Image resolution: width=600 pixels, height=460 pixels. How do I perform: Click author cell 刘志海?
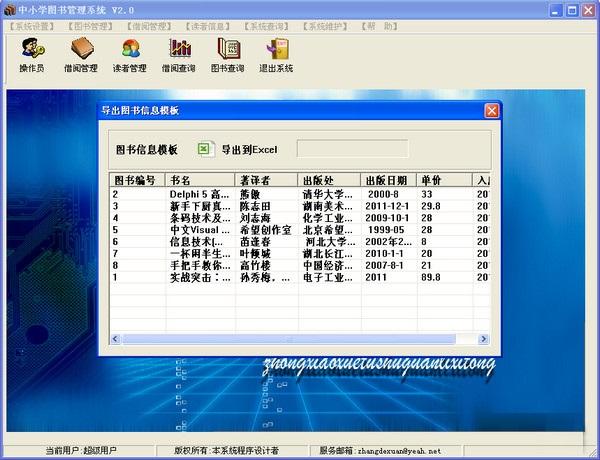tap(255, 218)
